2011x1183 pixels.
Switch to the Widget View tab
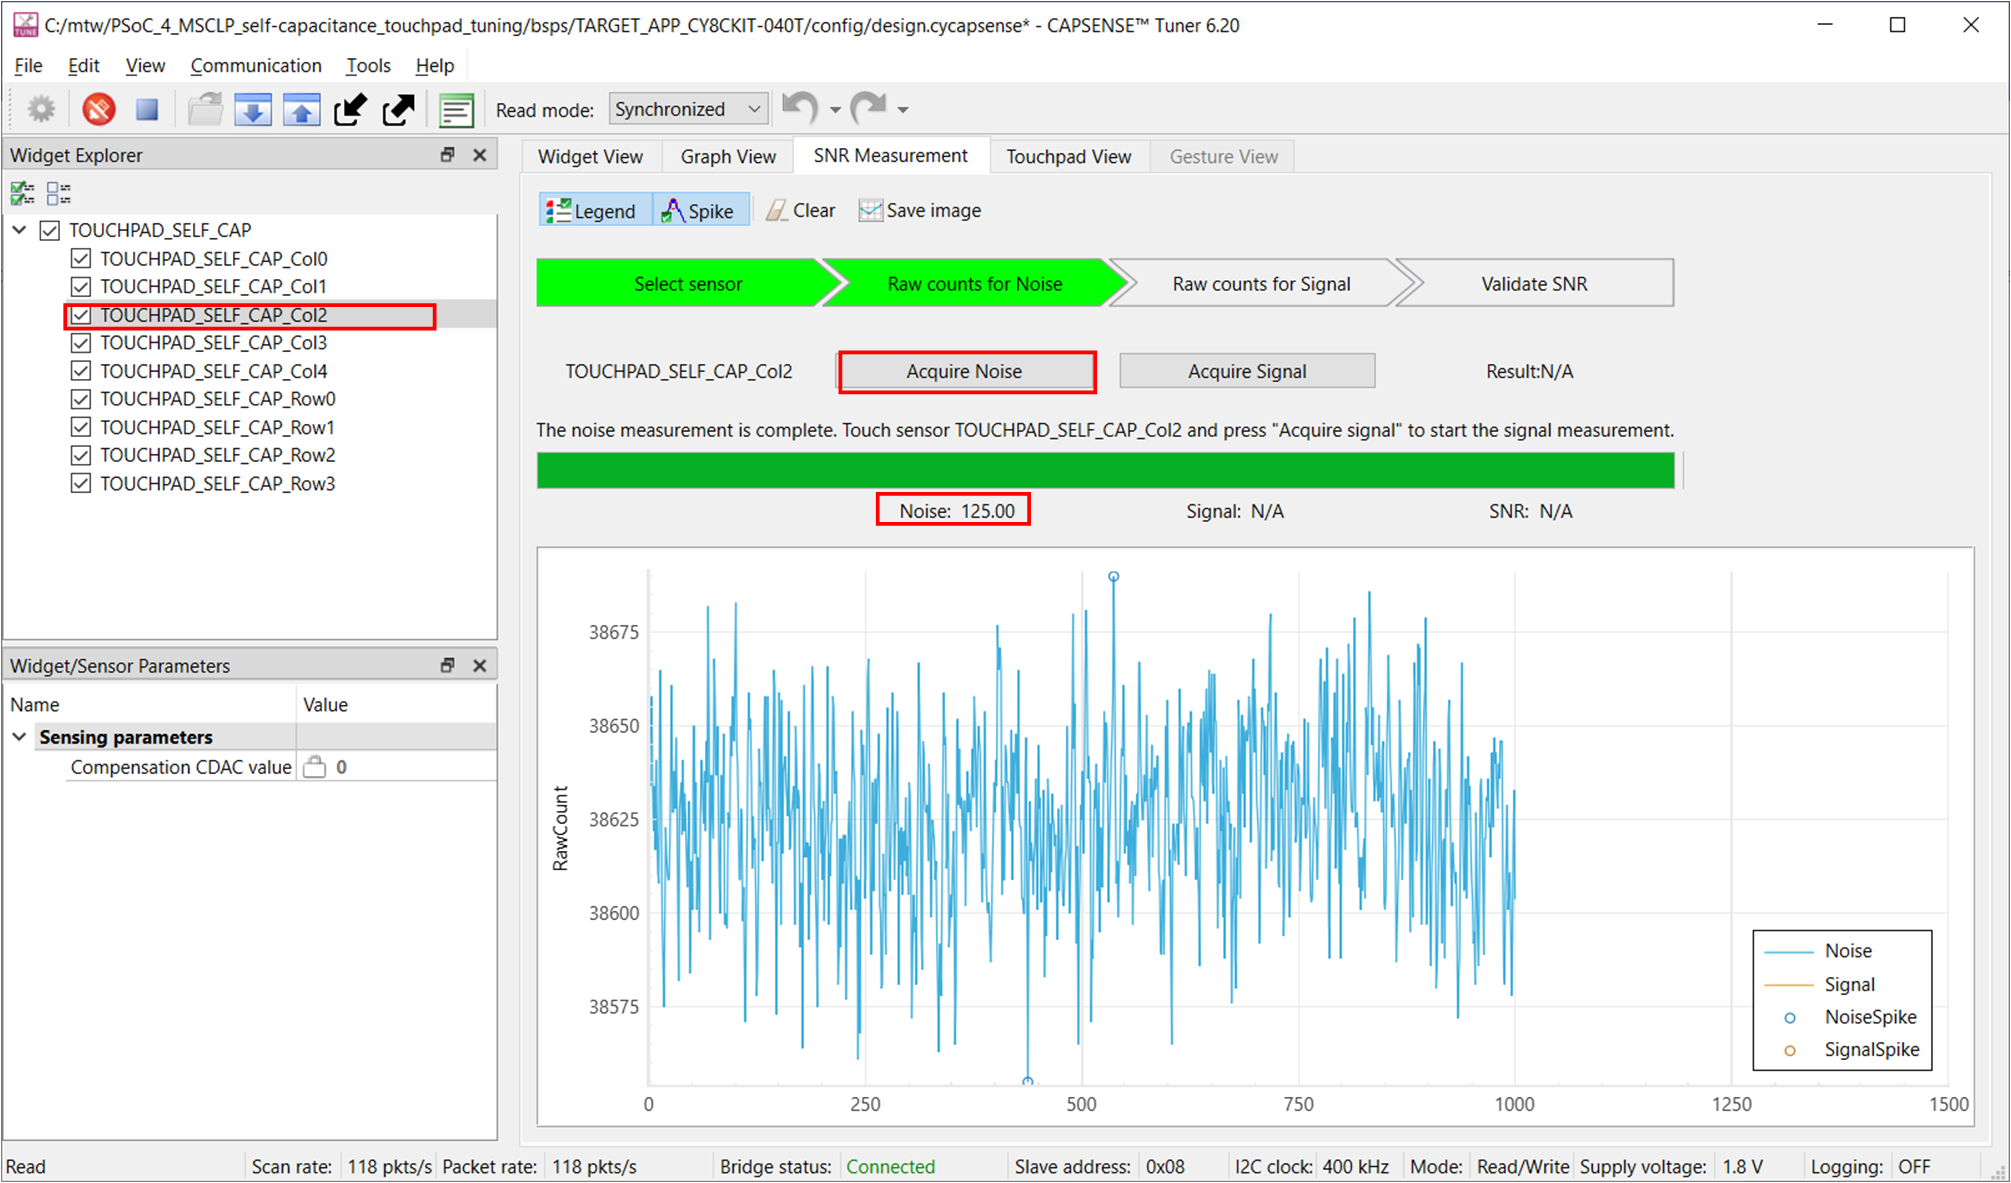590,156
